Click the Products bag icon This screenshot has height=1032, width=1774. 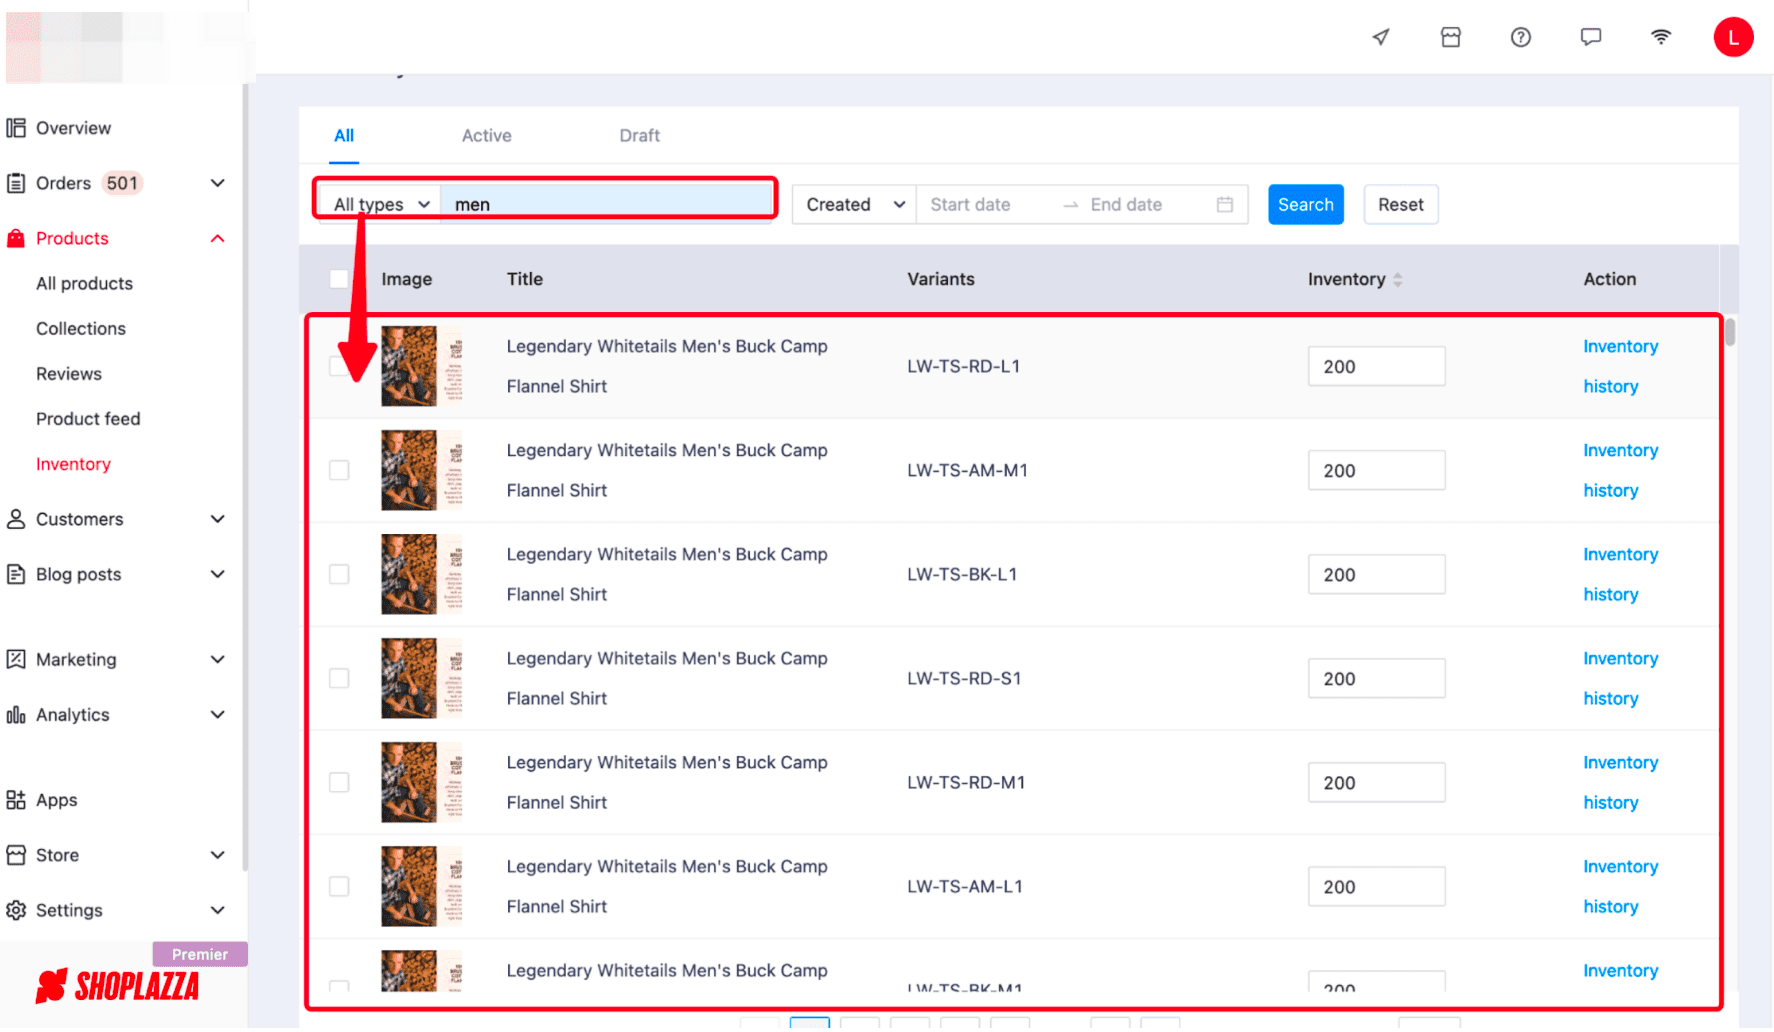(16, 238)
